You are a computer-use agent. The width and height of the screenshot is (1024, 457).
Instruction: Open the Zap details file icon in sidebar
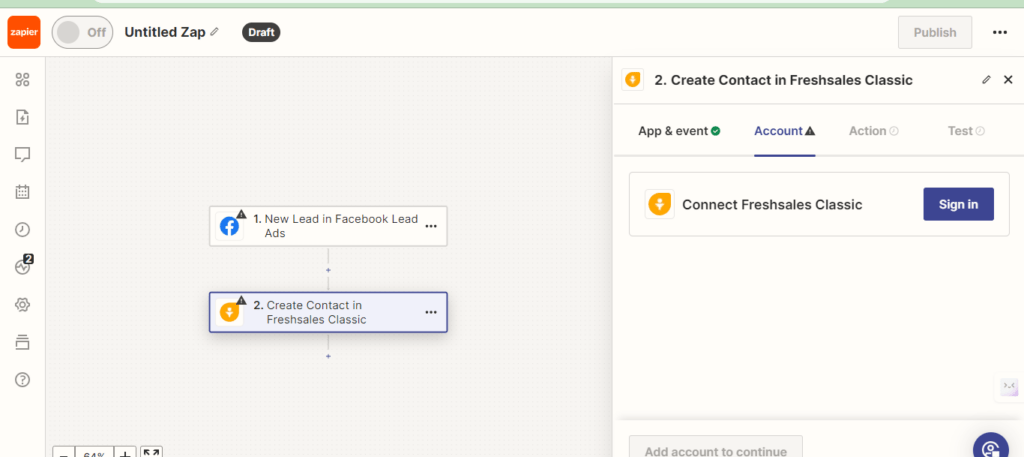click(x=23, y=118)
